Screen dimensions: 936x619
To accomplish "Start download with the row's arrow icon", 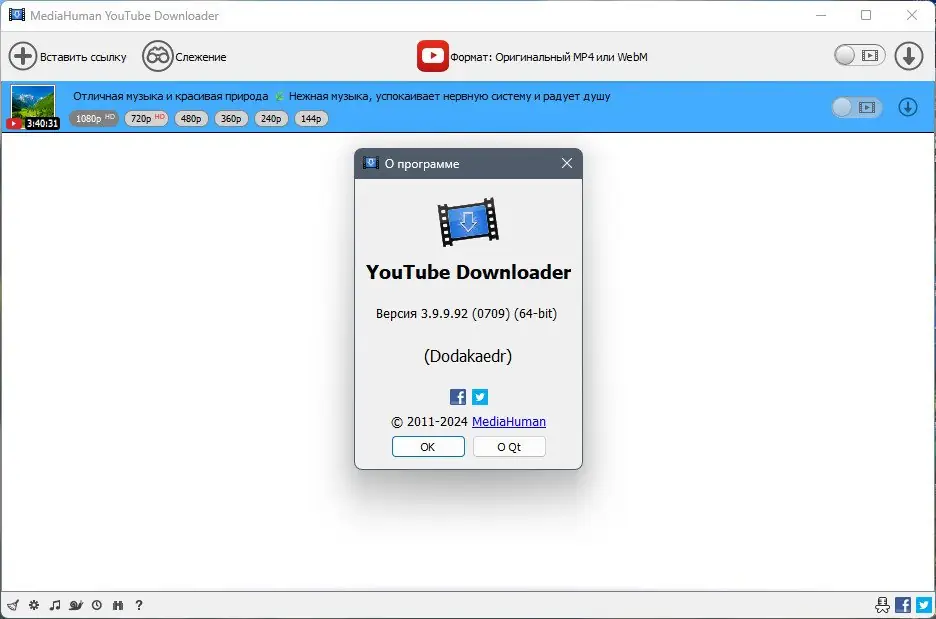I will (x=908, y=107).
